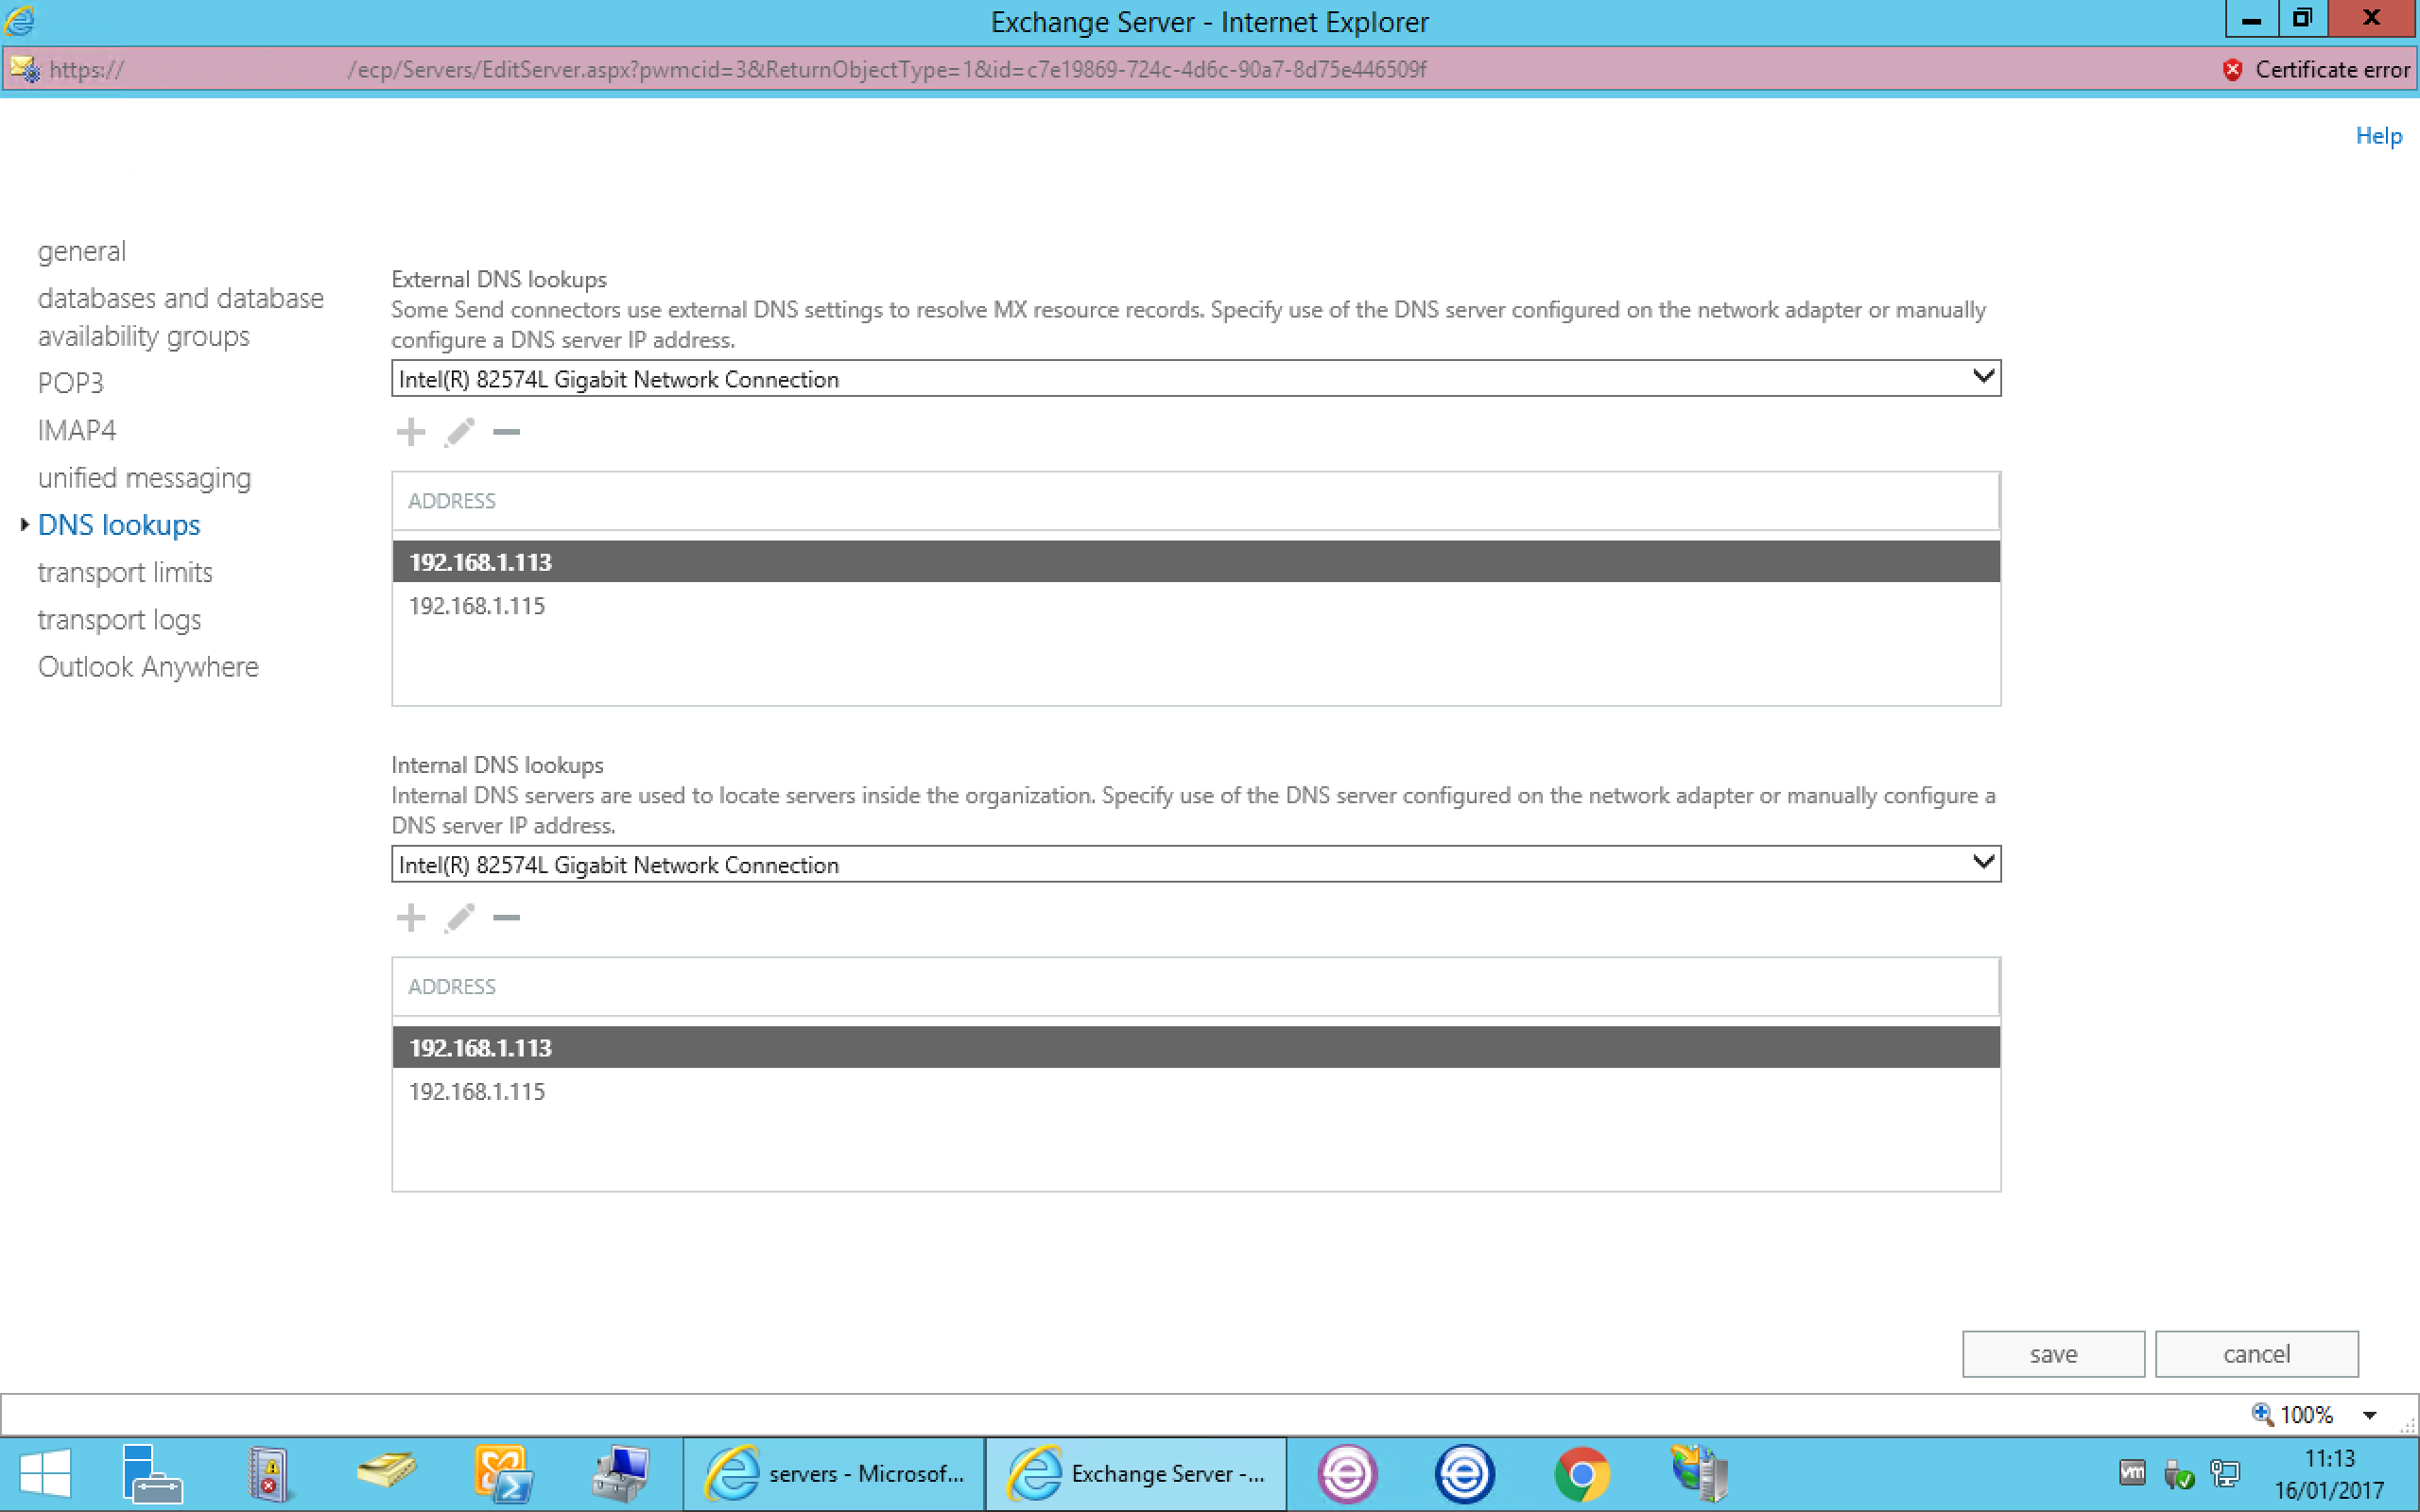The height and width of the screenshot is (1512, 2420).
Task: Edit the selected internal DNS address
Action: (459, 917)
